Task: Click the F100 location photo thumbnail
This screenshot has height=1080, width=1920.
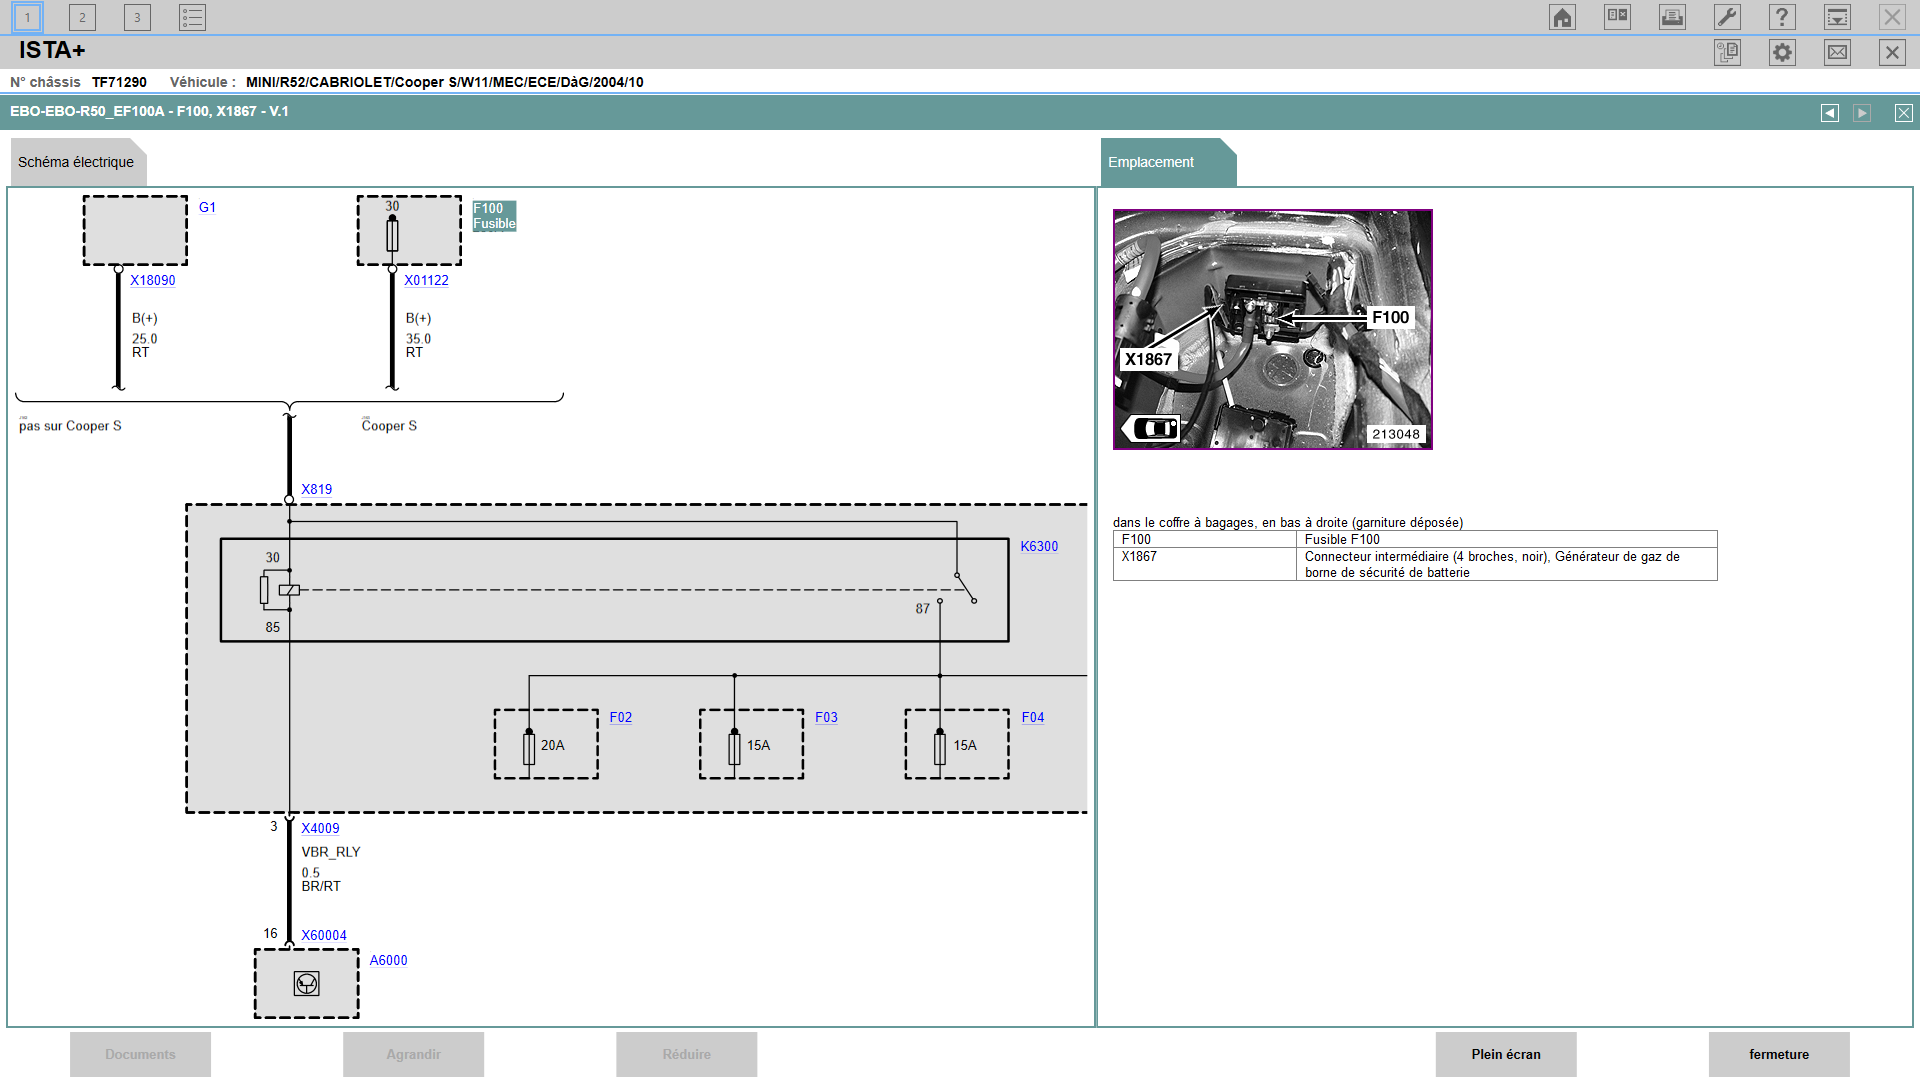Action: (1272, 329)
